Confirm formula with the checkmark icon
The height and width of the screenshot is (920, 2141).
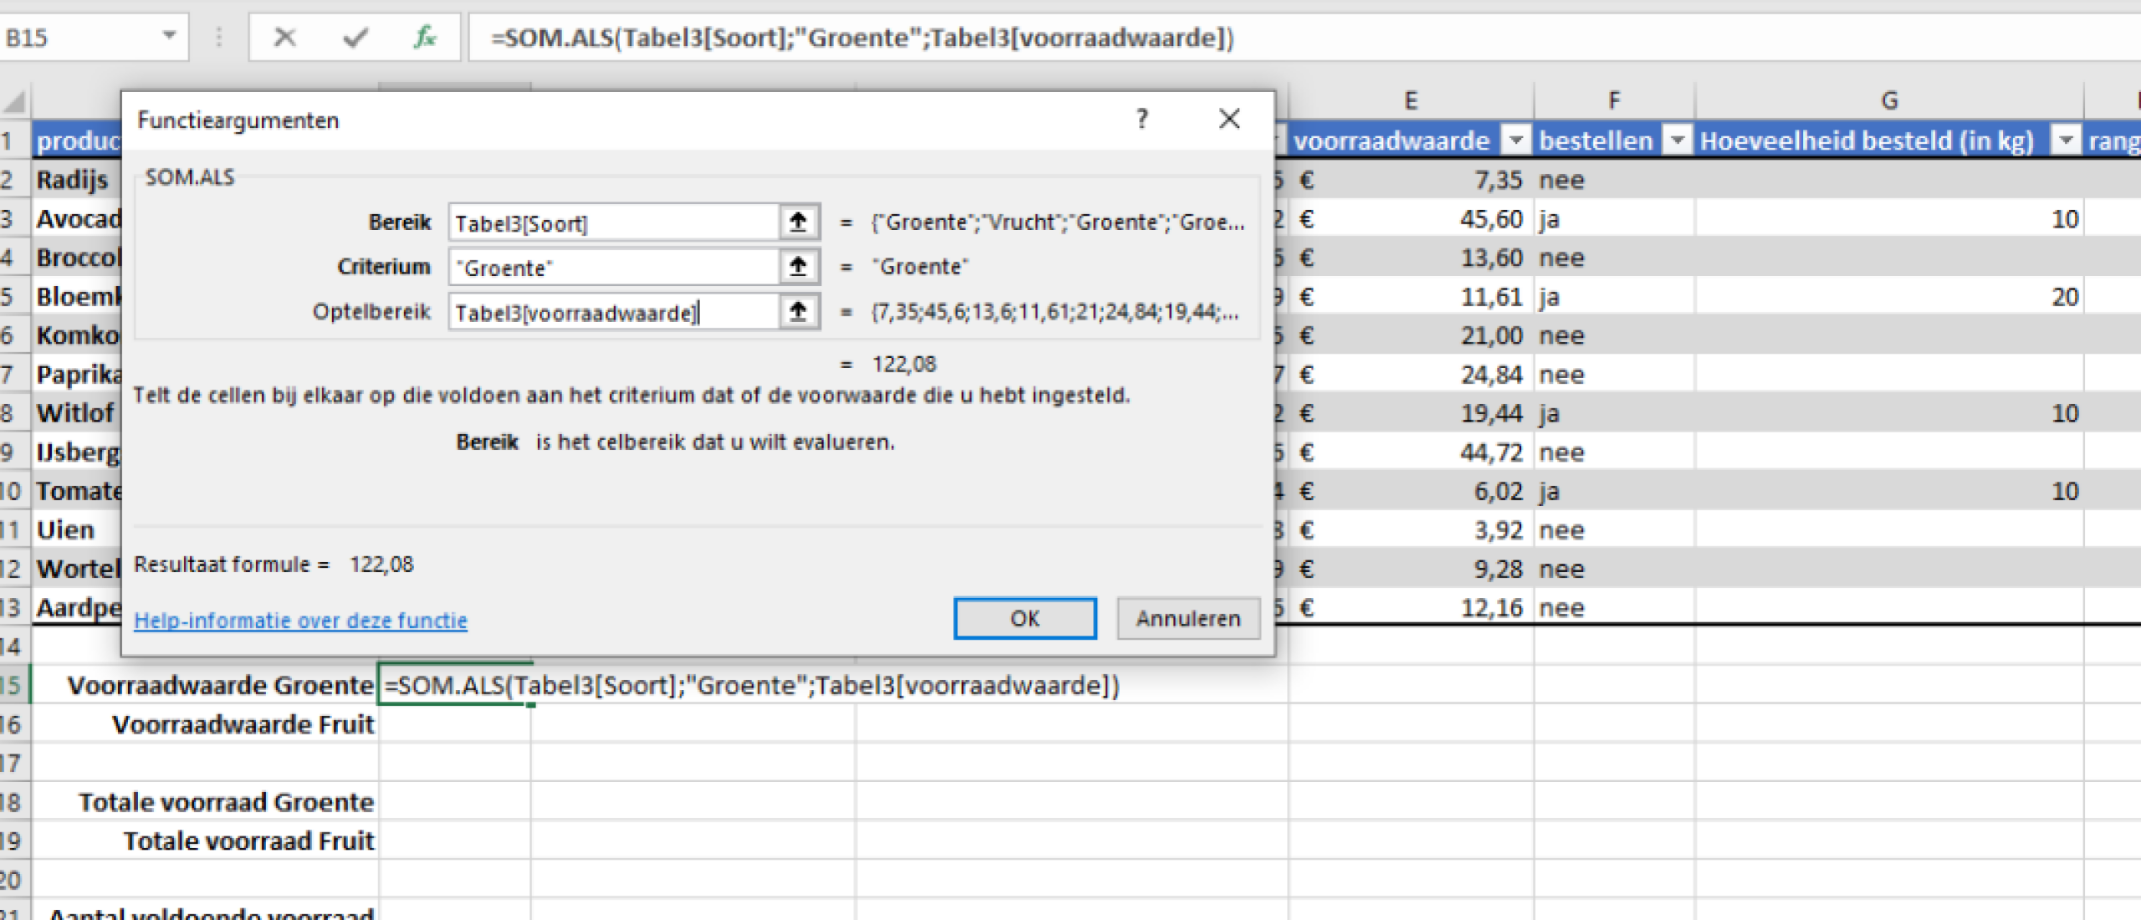(355, 38)
